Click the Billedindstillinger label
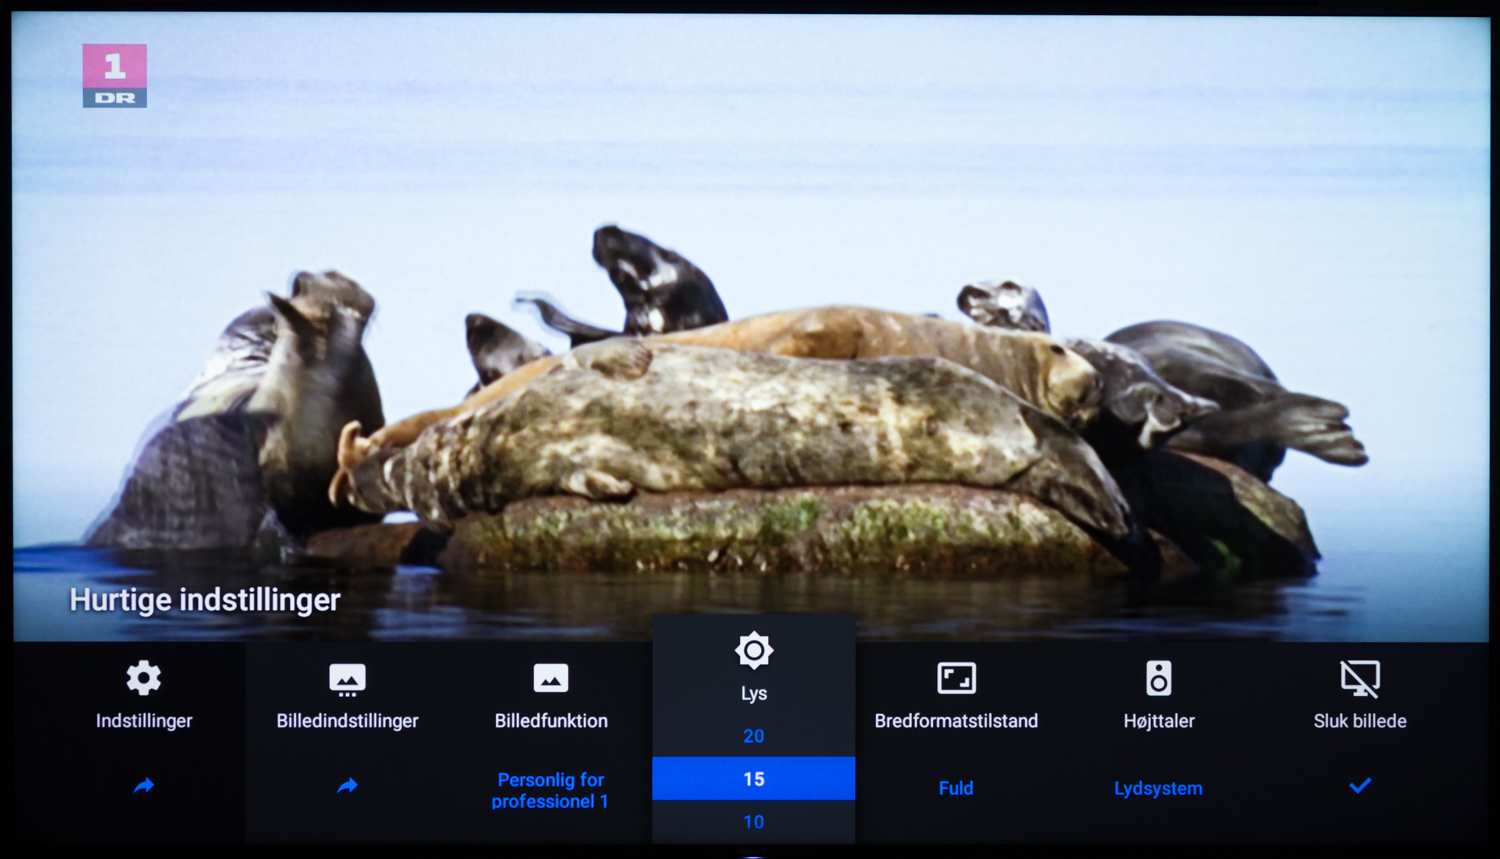 (347, 721)
